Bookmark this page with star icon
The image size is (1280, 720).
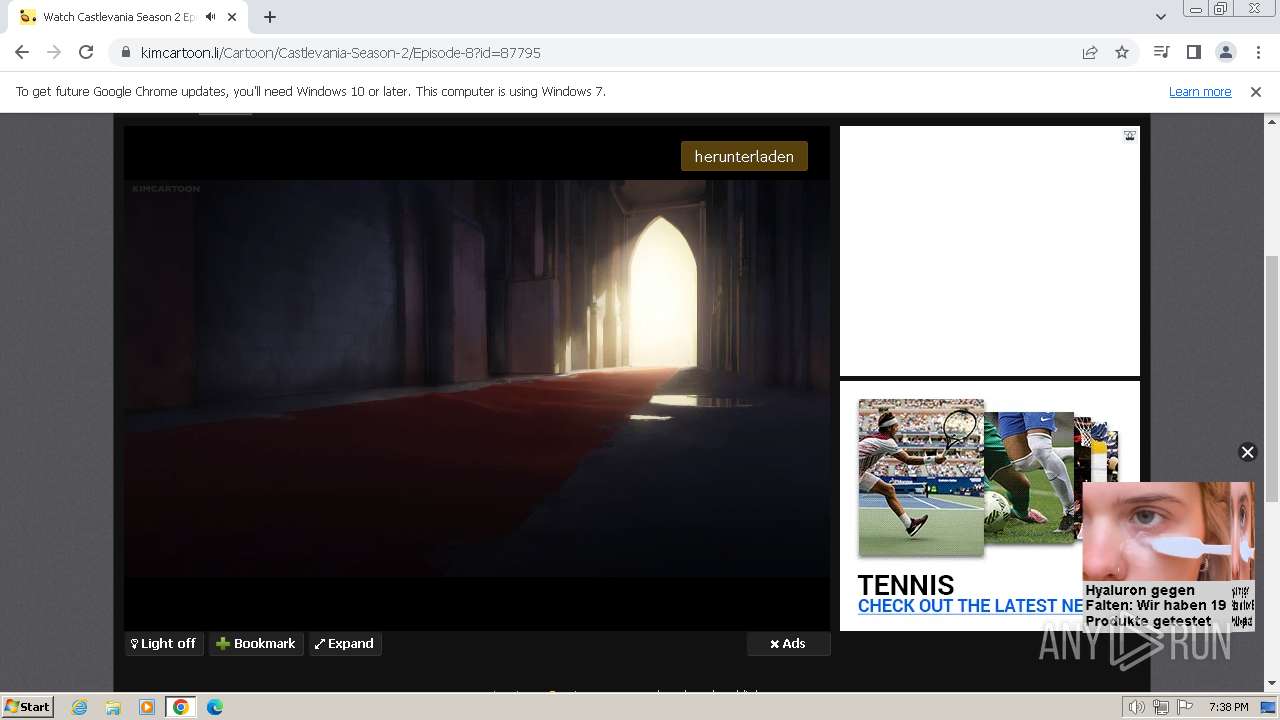click(x=1122, y=52)
